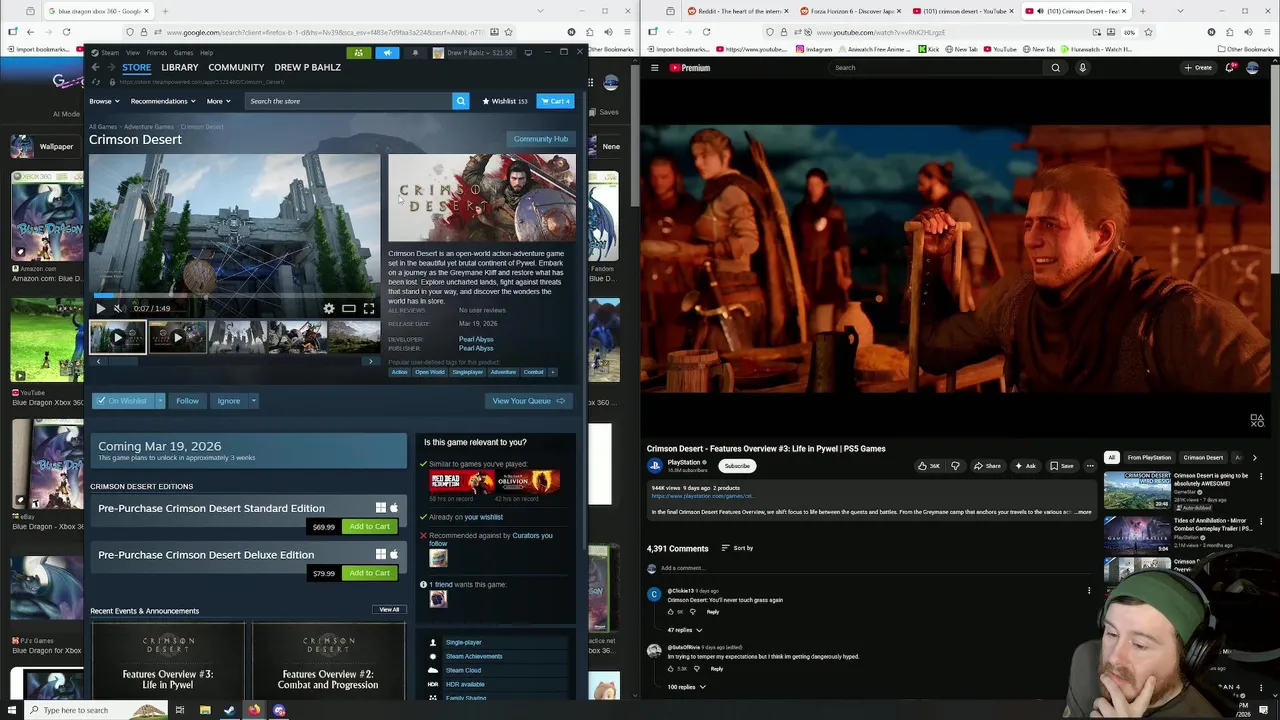The image size is (1280, 720).
Task: Bookmark the YouTube page with star
Action: pyautogui.click(x=1148, y=32)
